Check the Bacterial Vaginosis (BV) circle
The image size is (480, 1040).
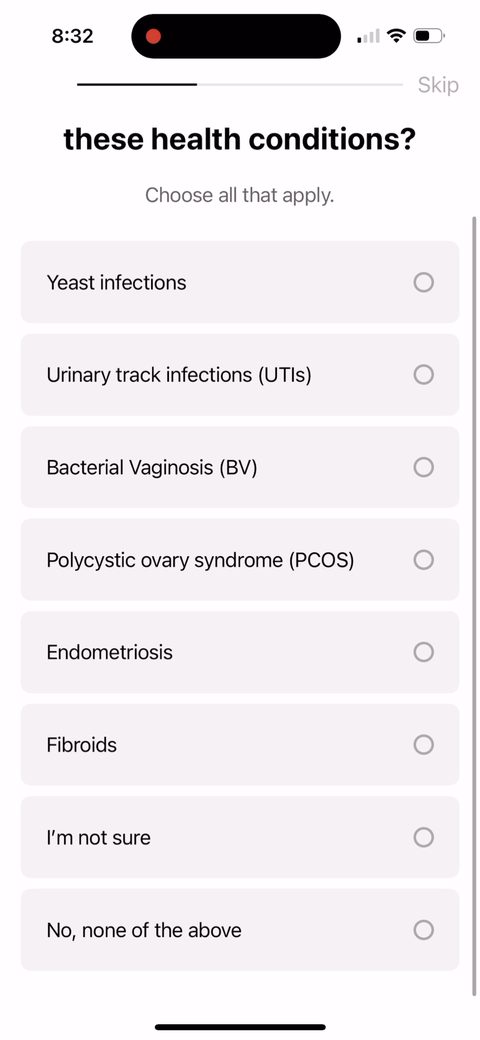point(424,468)
